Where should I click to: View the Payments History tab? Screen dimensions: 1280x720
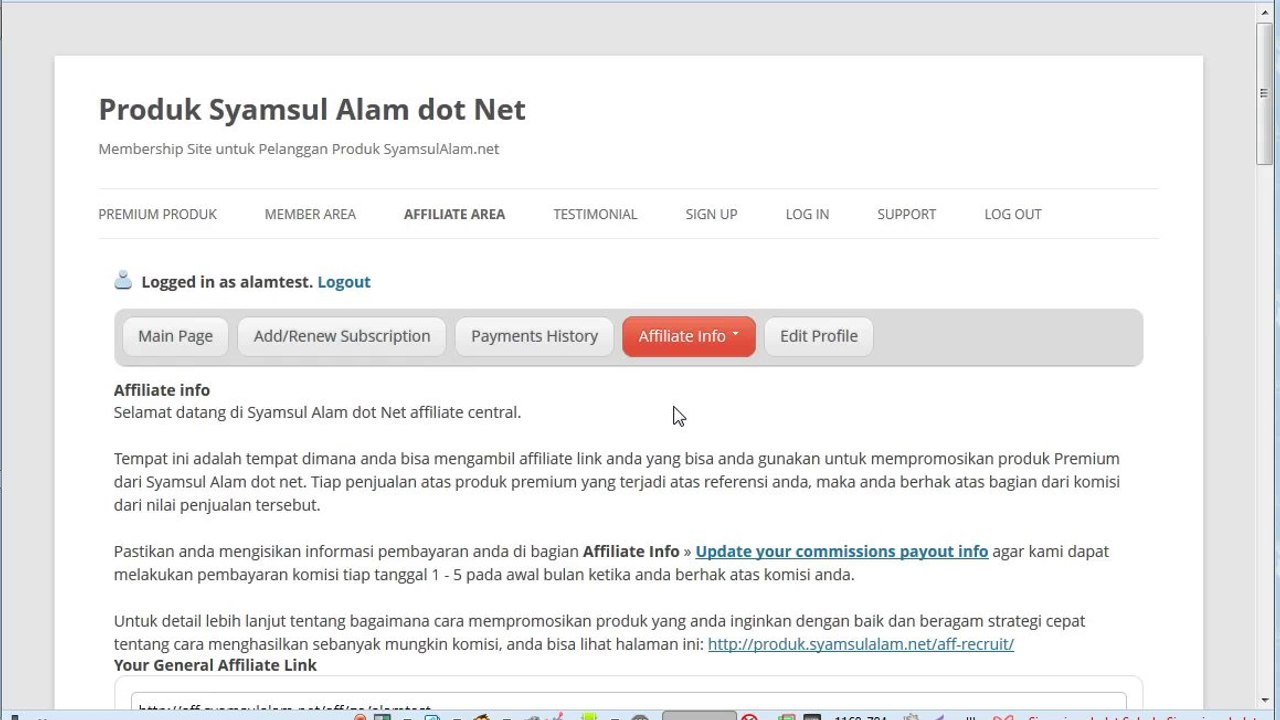(534, 336)
